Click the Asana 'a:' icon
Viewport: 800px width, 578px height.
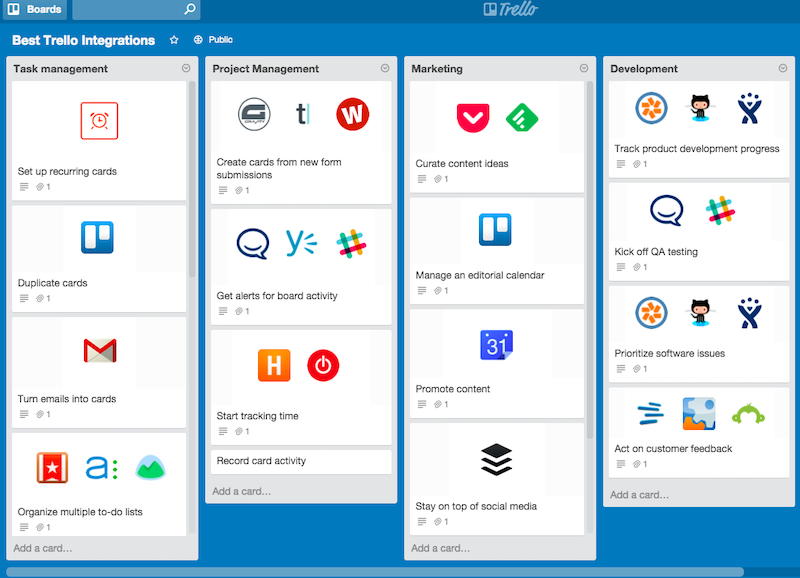click(102, 467)
